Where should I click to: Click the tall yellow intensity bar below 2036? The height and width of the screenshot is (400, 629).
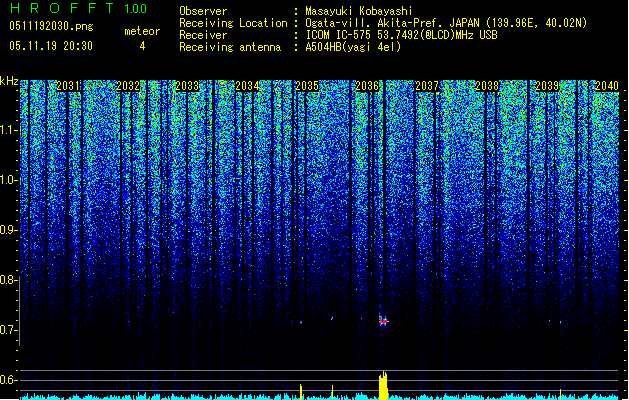[x=383, y=385]
